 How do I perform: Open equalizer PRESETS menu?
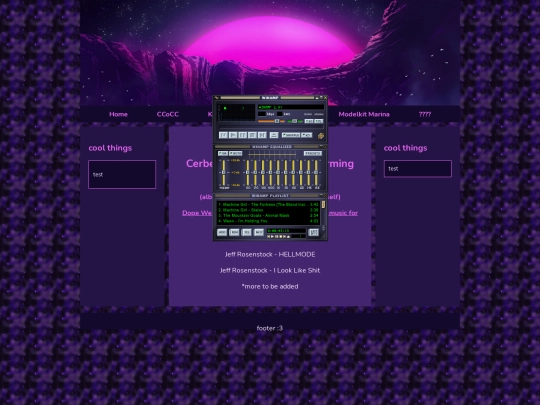coord(313,153)
